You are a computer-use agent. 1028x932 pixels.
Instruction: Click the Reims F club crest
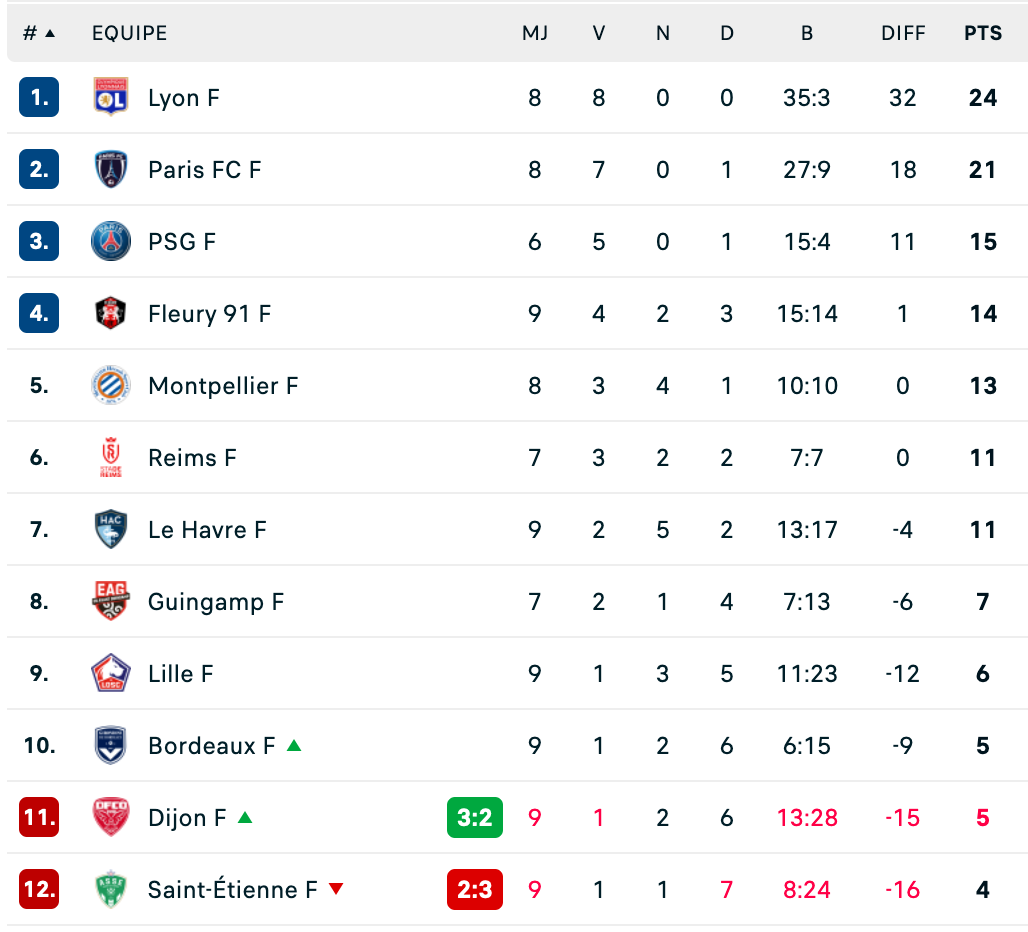(x=111, y=457)
